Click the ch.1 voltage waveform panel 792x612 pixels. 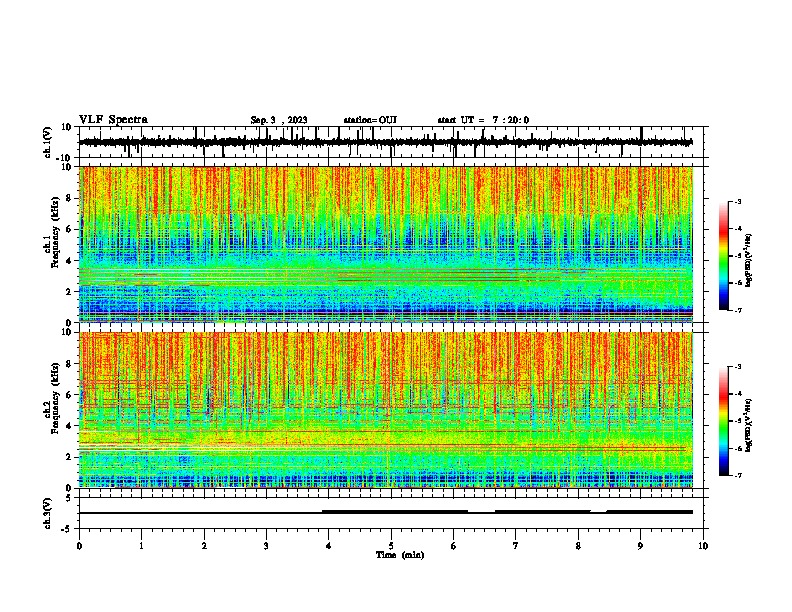tap(391, 142)
